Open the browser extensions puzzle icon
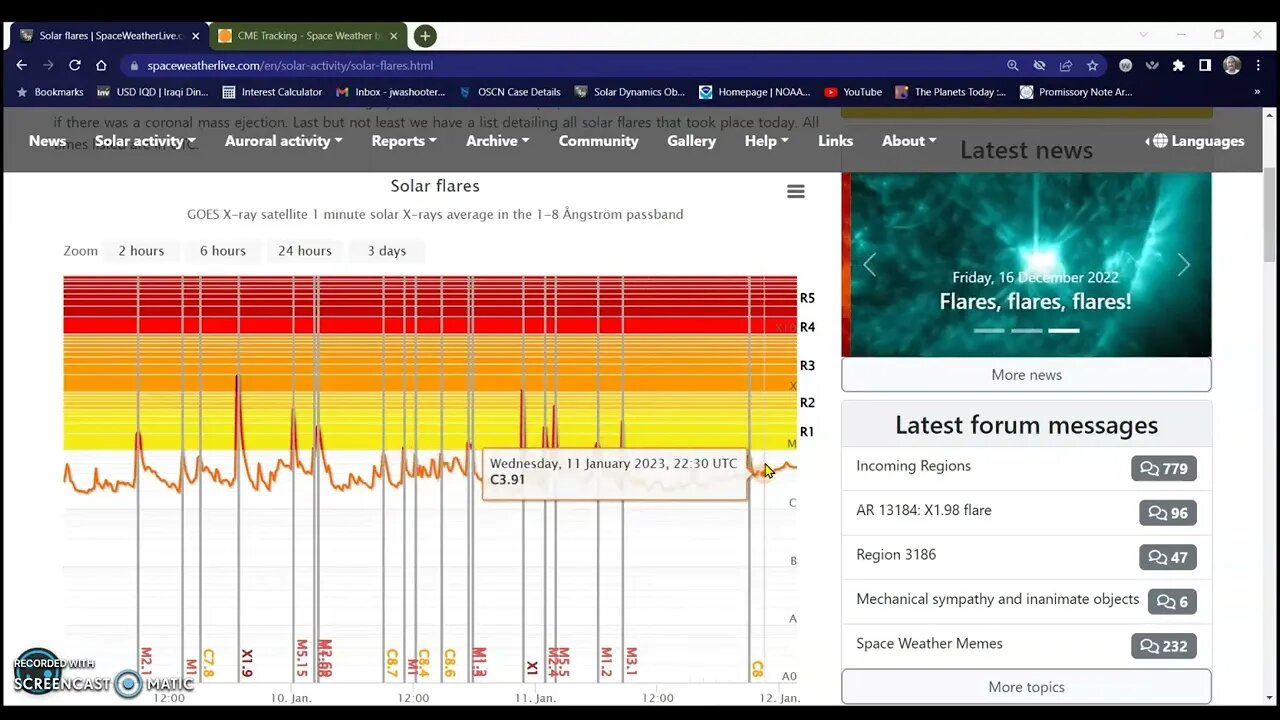Image resolution: width=1280 pixels, height=720 pixels. pos(1179,65)
